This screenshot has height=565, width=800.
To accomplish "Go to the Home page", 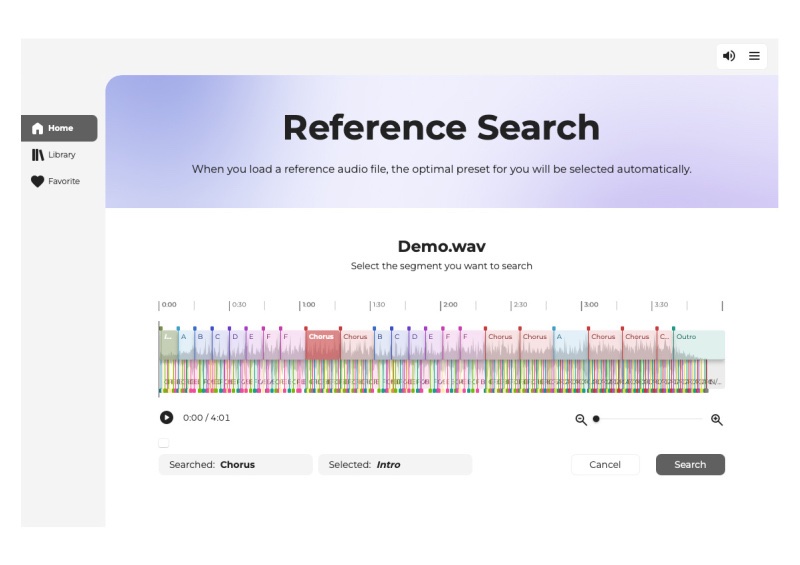I will [59, 128].
